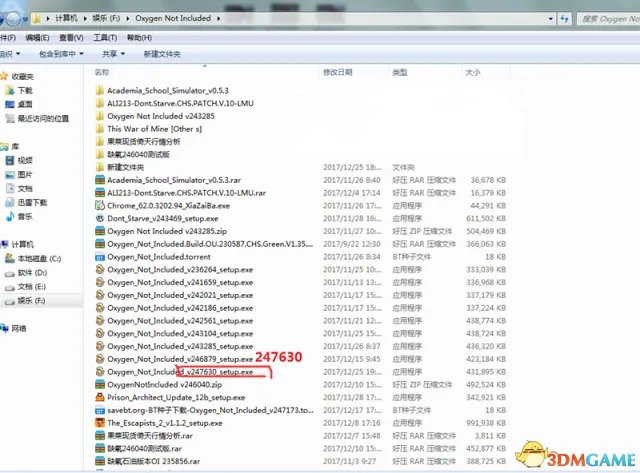Click the OxygenNotIncluded v246040.zip icon

100,384
